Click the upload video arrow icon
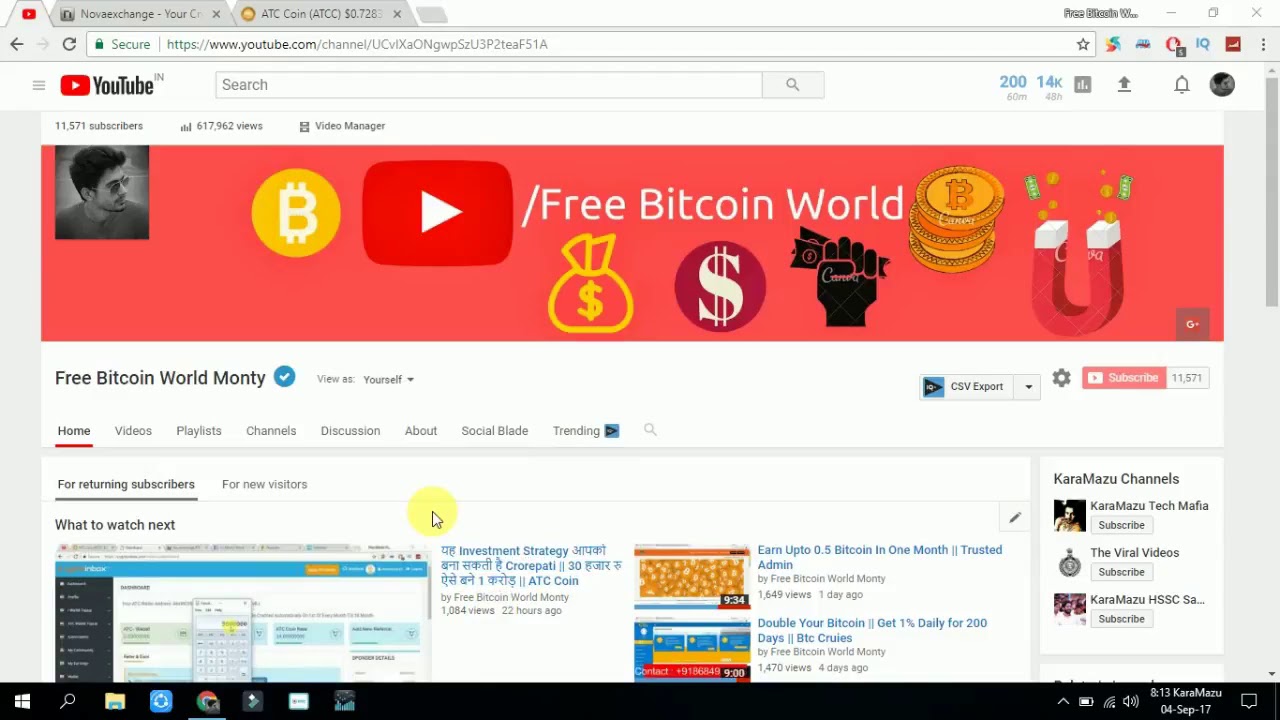Viewport: 1280px width, 720px height. coord(1124,85)
